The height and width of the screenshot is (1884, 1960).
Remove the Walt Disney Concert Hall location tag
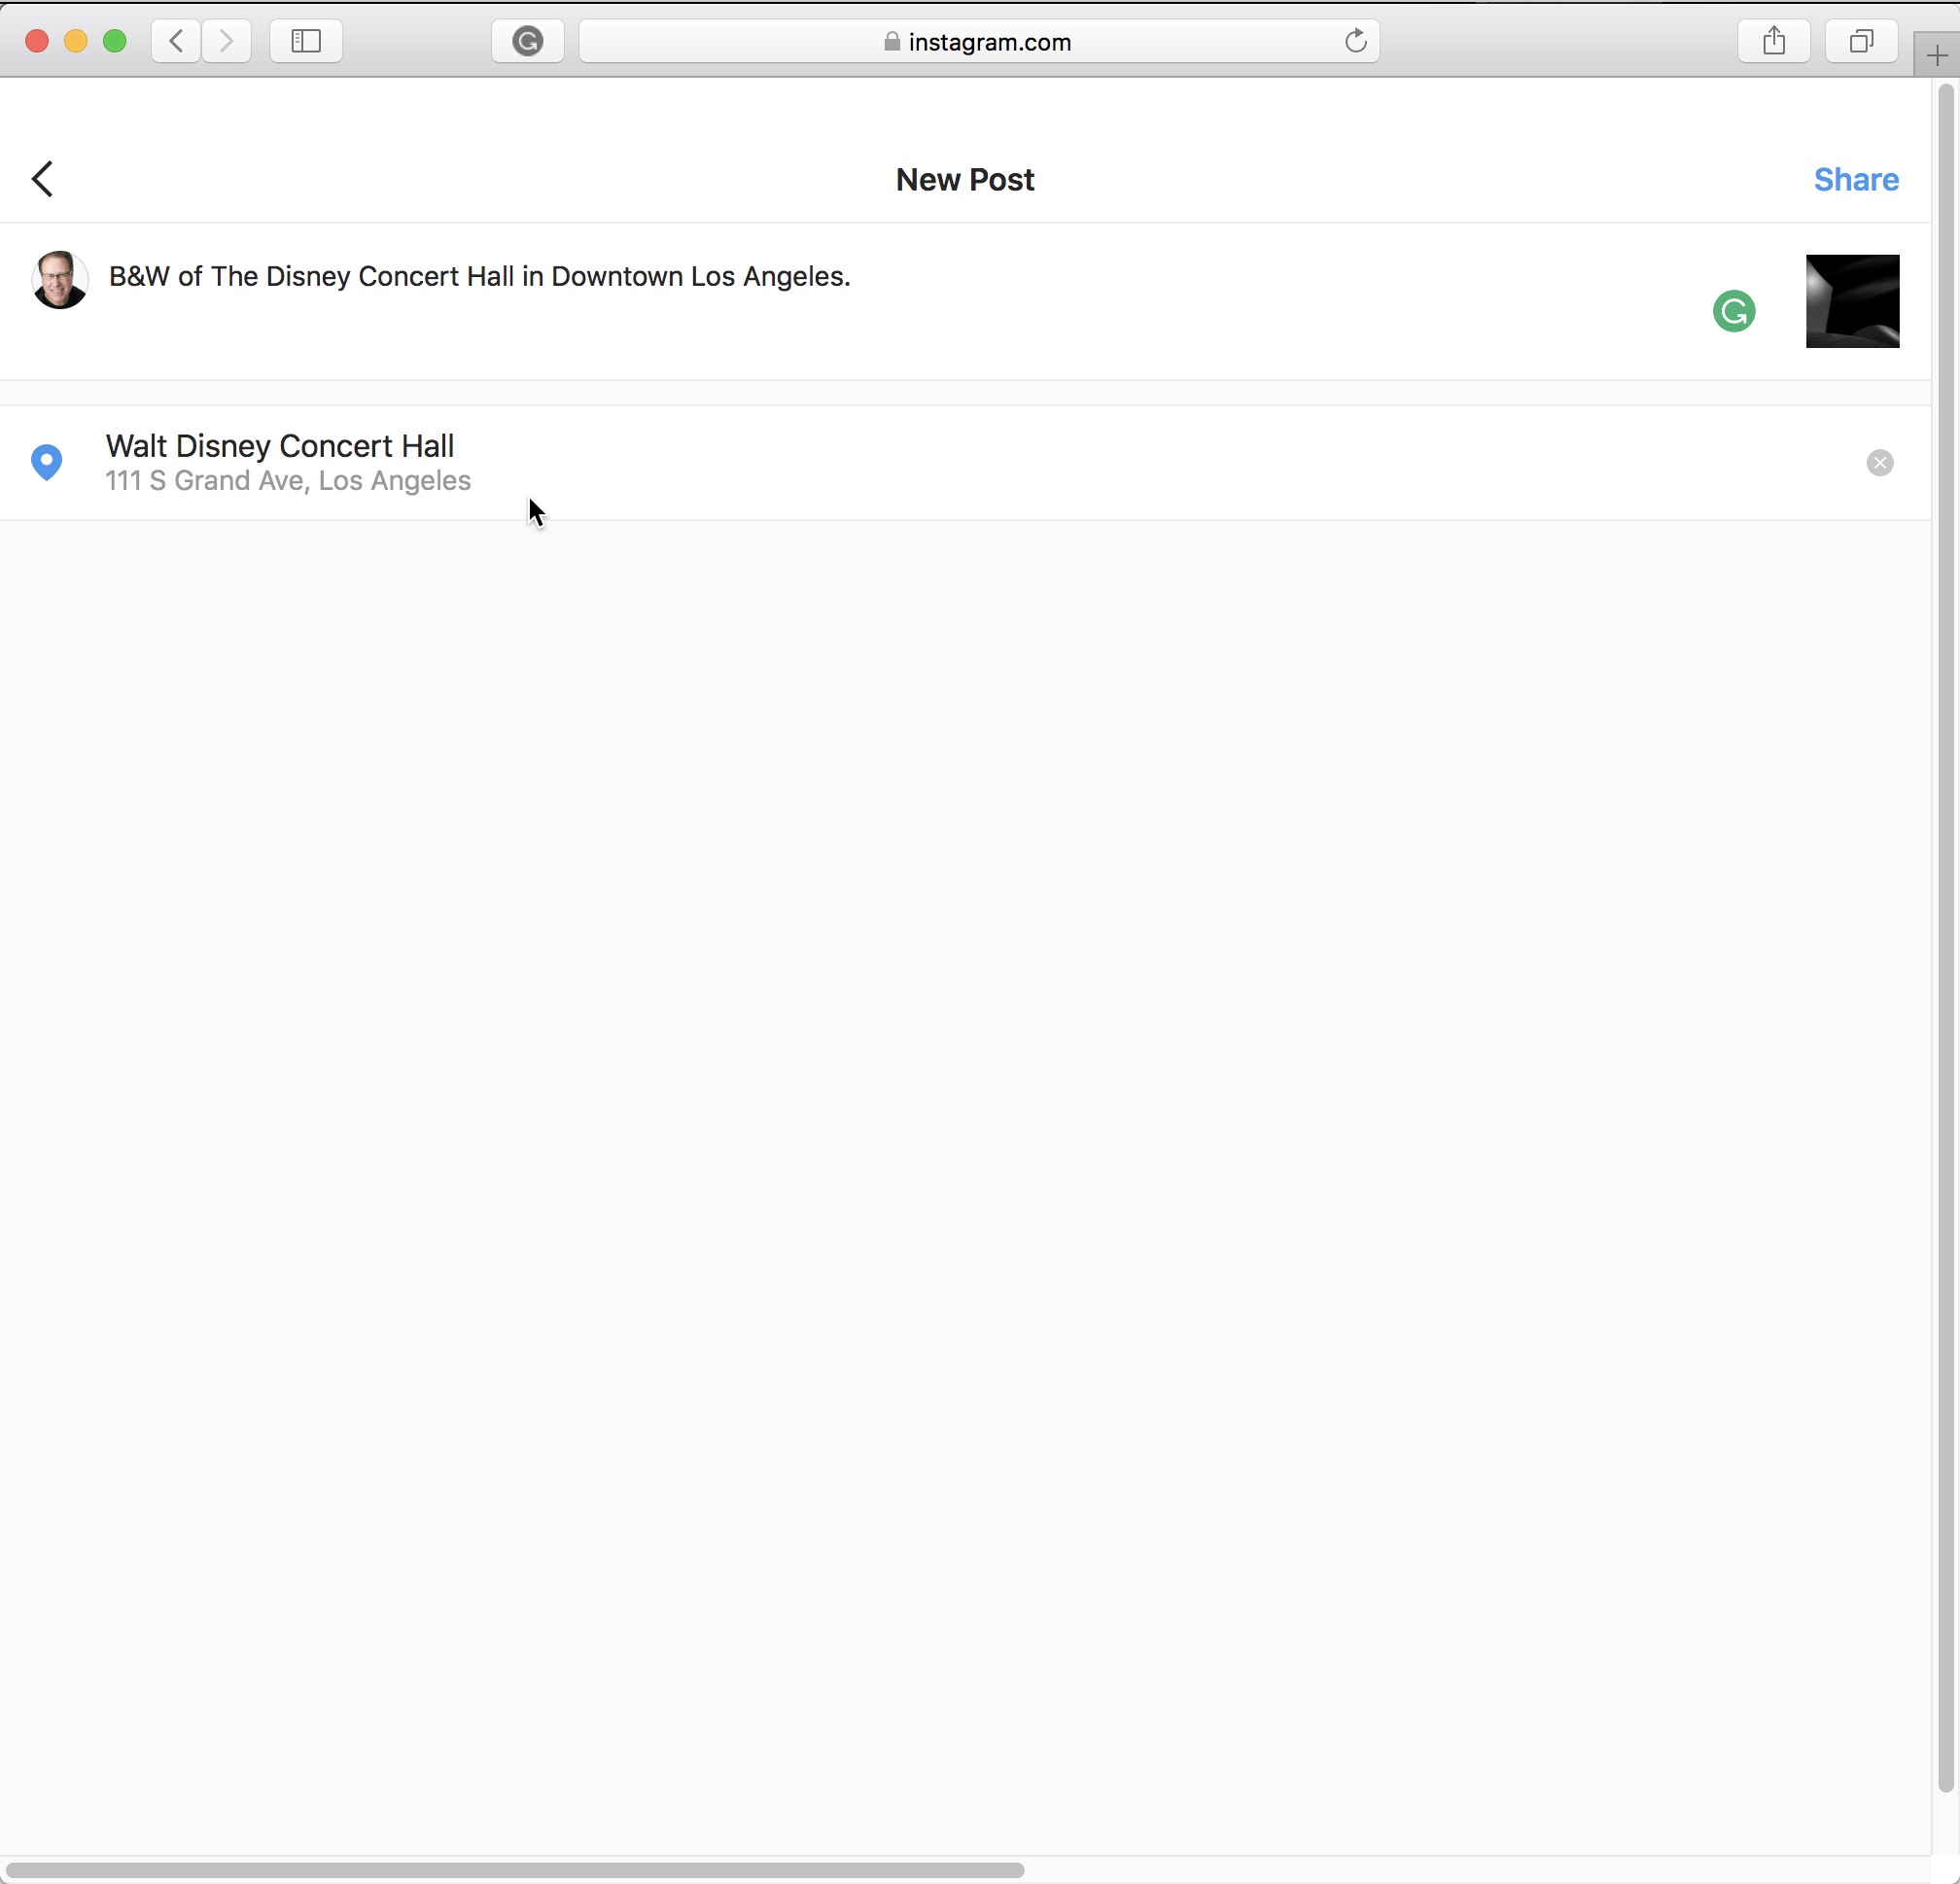coord(1879,462)
